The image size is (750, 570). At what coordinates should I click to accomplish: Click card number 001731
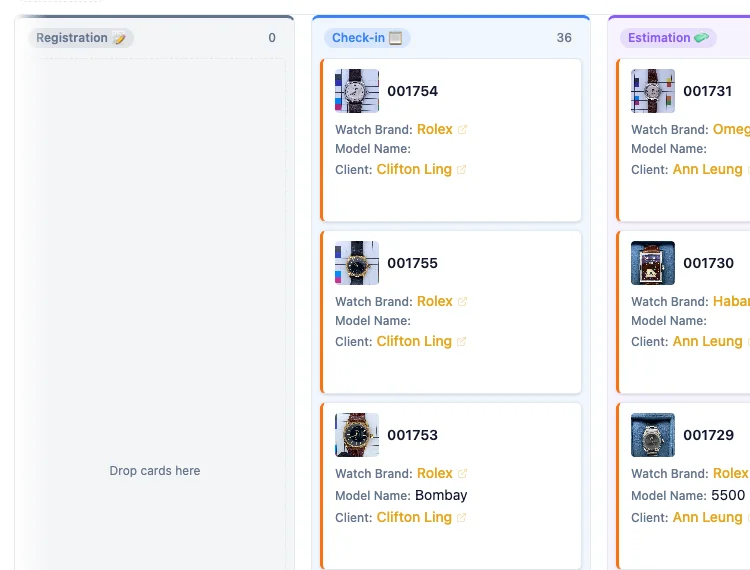click(707, 91)
